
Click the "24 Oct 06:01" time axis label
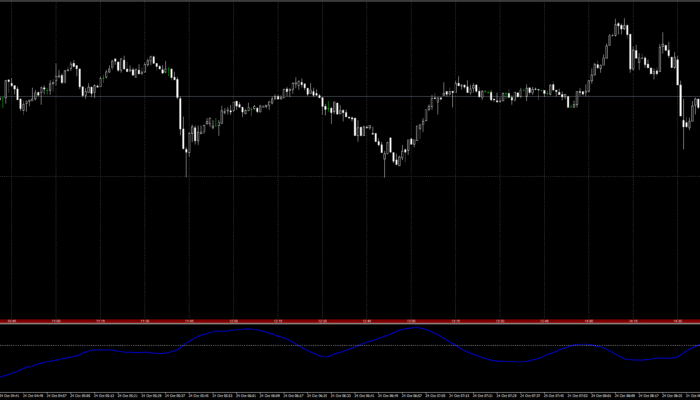click(x=243, y=396)
